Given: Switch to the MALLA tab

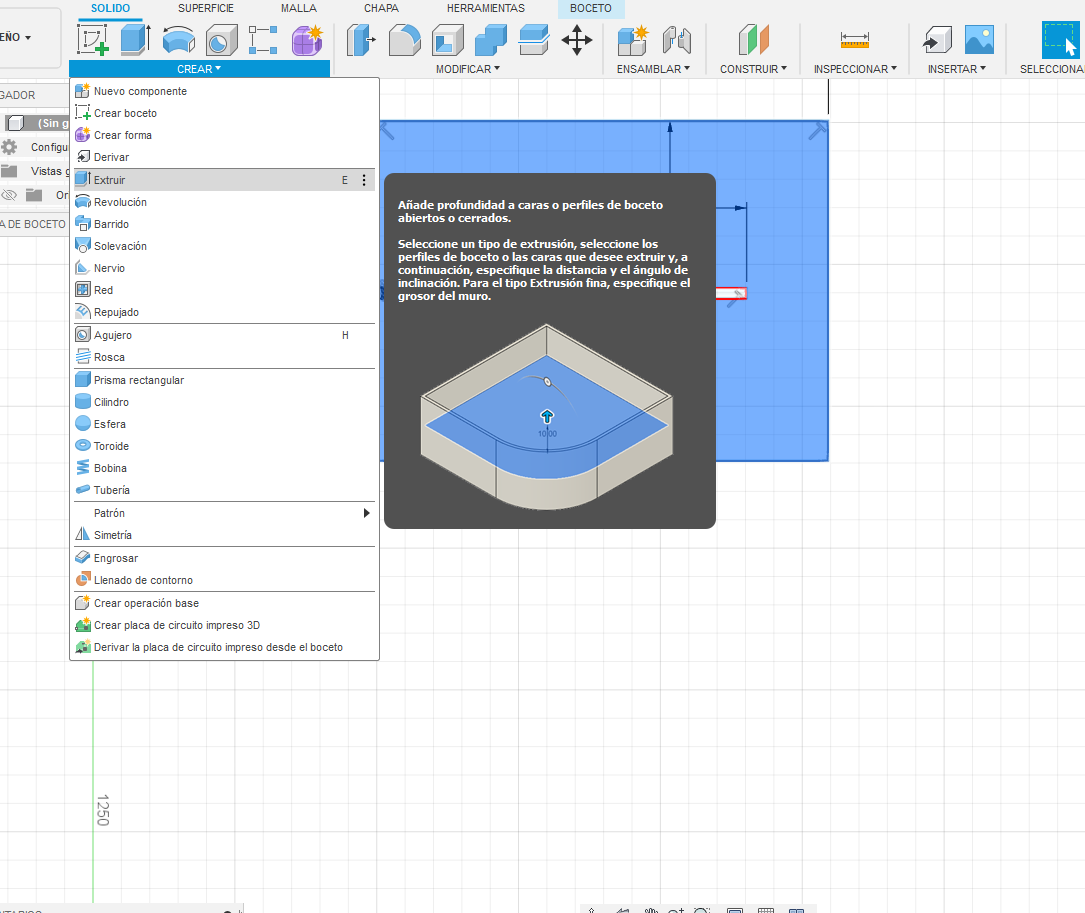Looking at the screenshot, I should point(298,8).
